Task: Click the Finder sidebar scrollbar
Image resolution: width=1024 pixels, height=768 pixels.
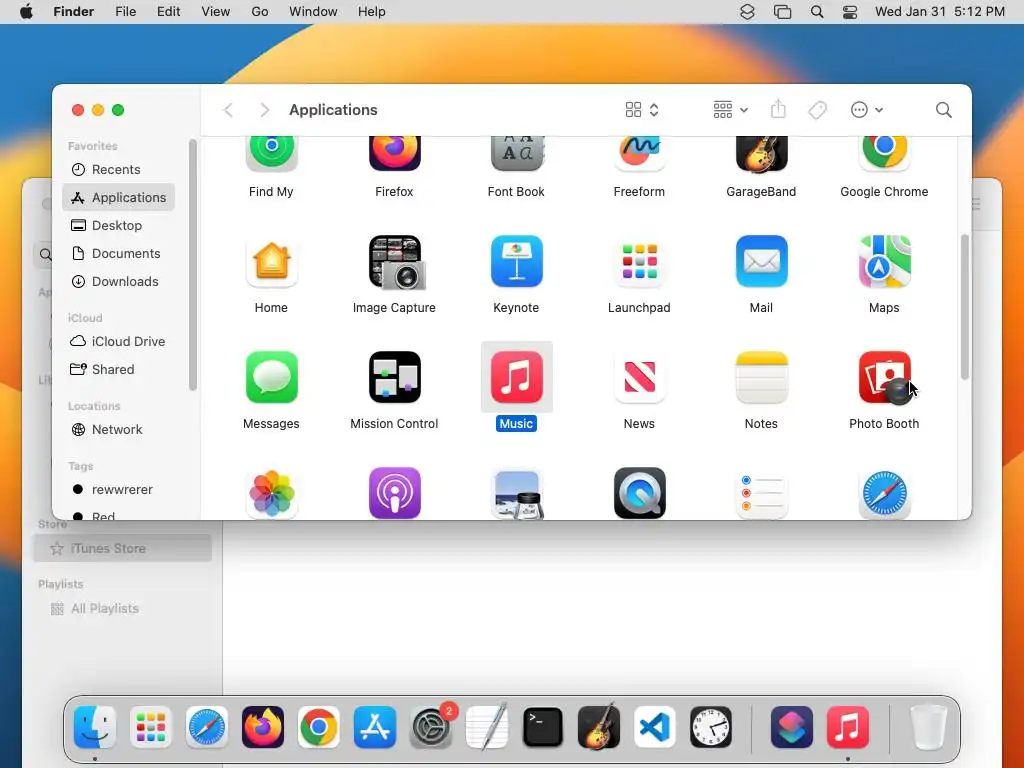Action: point(193,265)
